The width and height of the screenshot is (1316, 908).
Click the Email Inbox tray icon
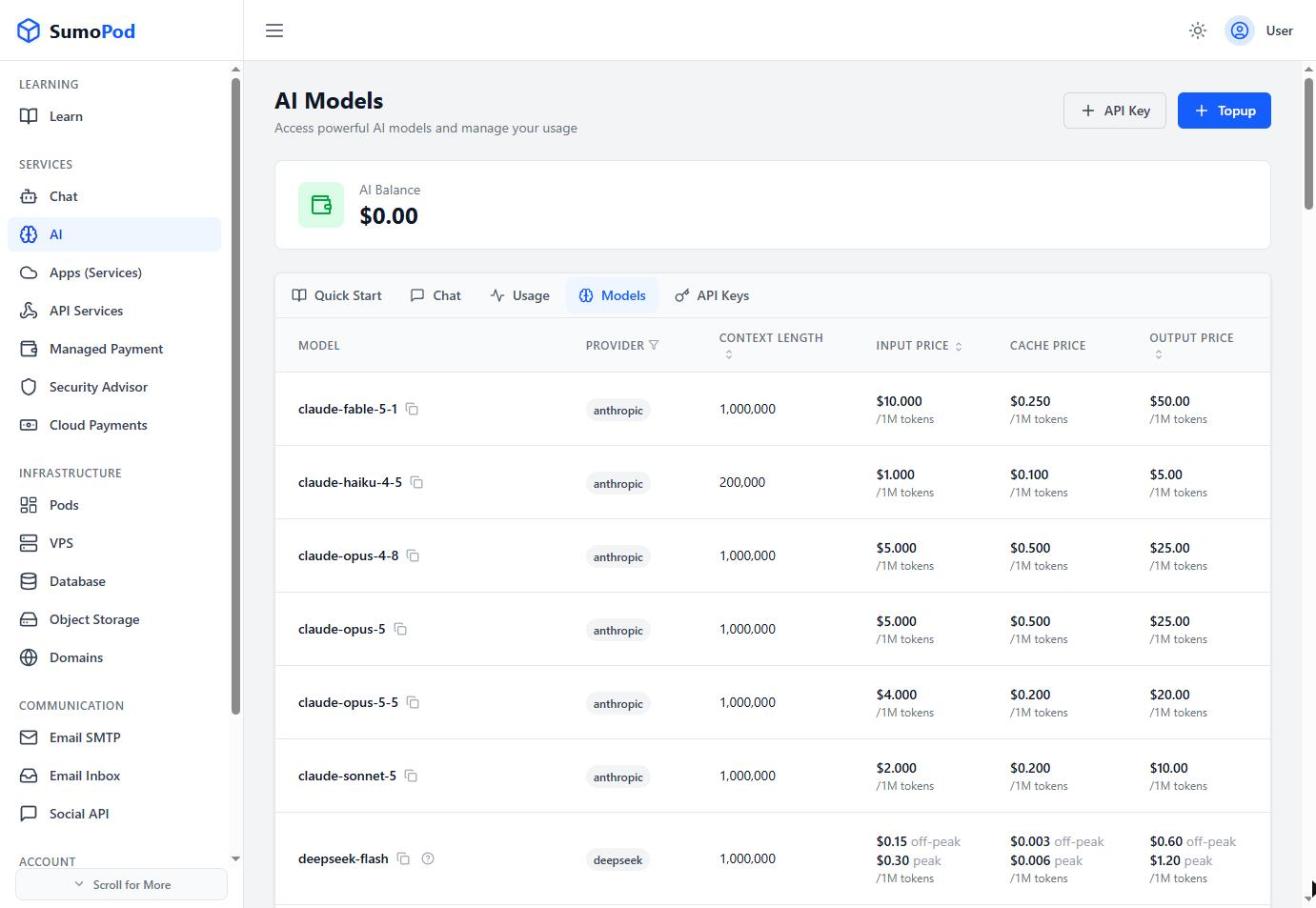[29, 775]
